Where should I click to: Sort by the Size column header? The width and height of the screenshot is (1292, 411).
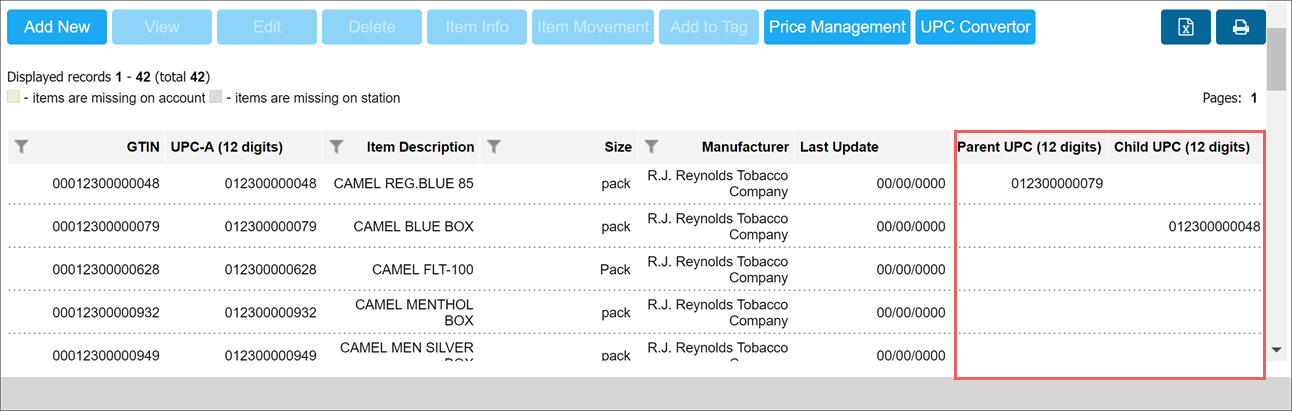618,147
